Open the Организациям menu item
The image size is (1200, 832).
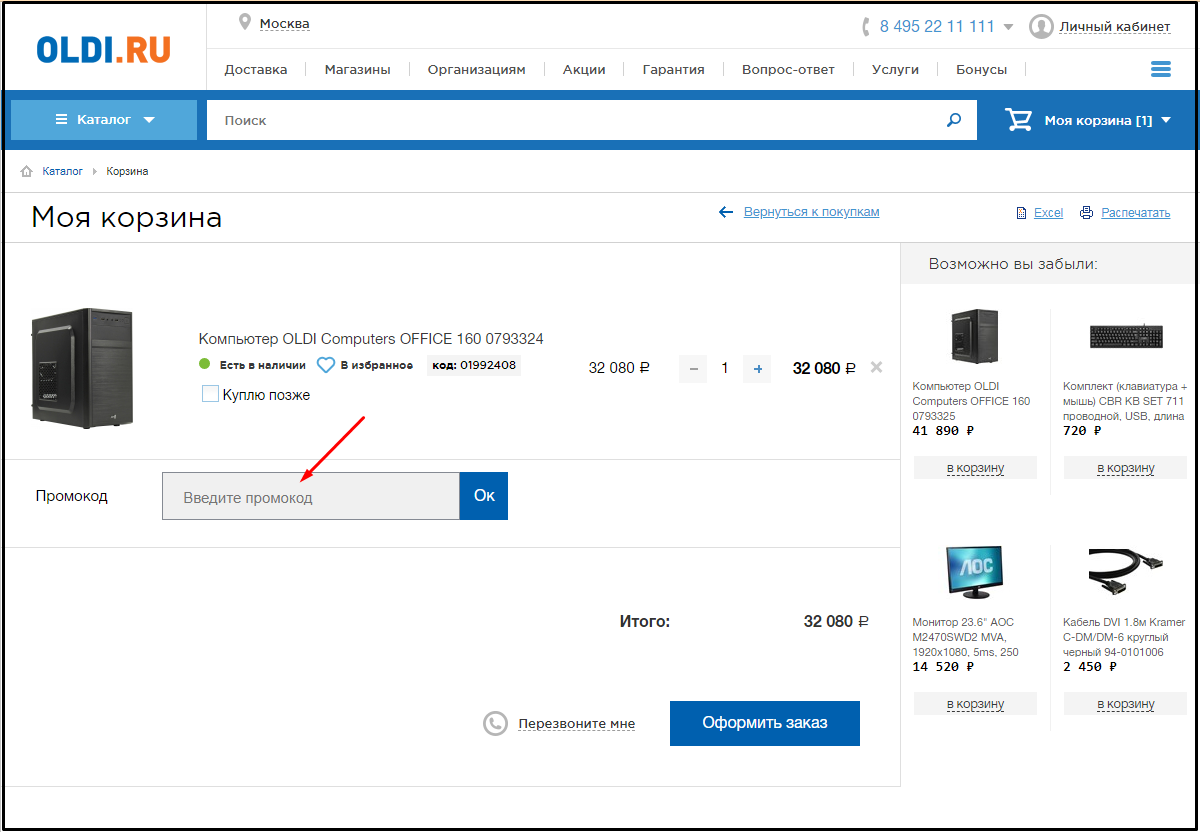tap(476, 69)
